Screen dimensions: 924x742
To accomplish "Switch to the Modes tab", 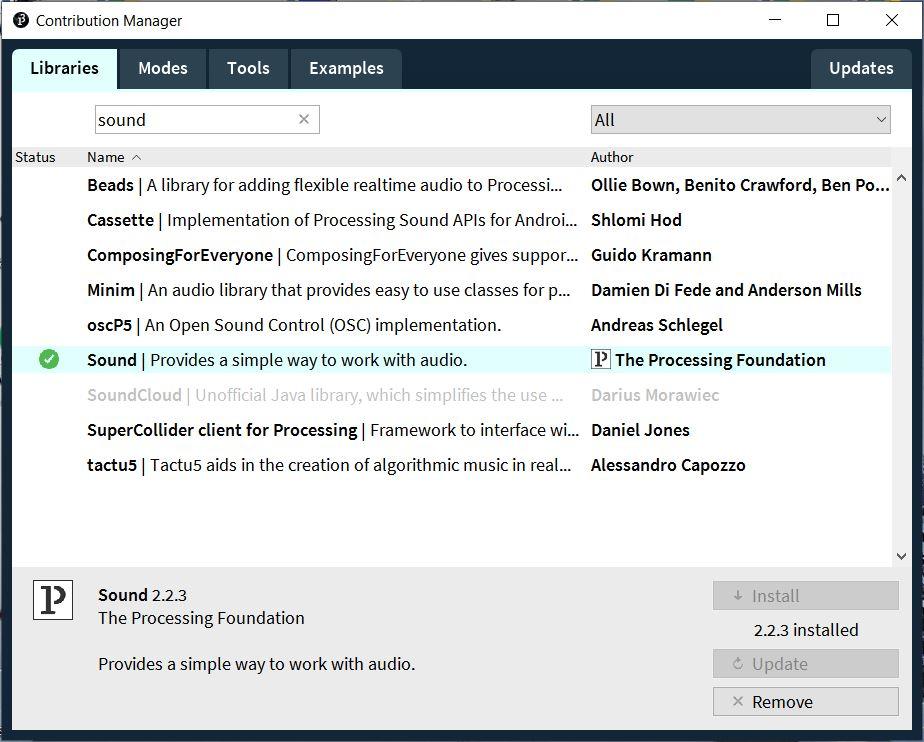I will click(163, 68).
